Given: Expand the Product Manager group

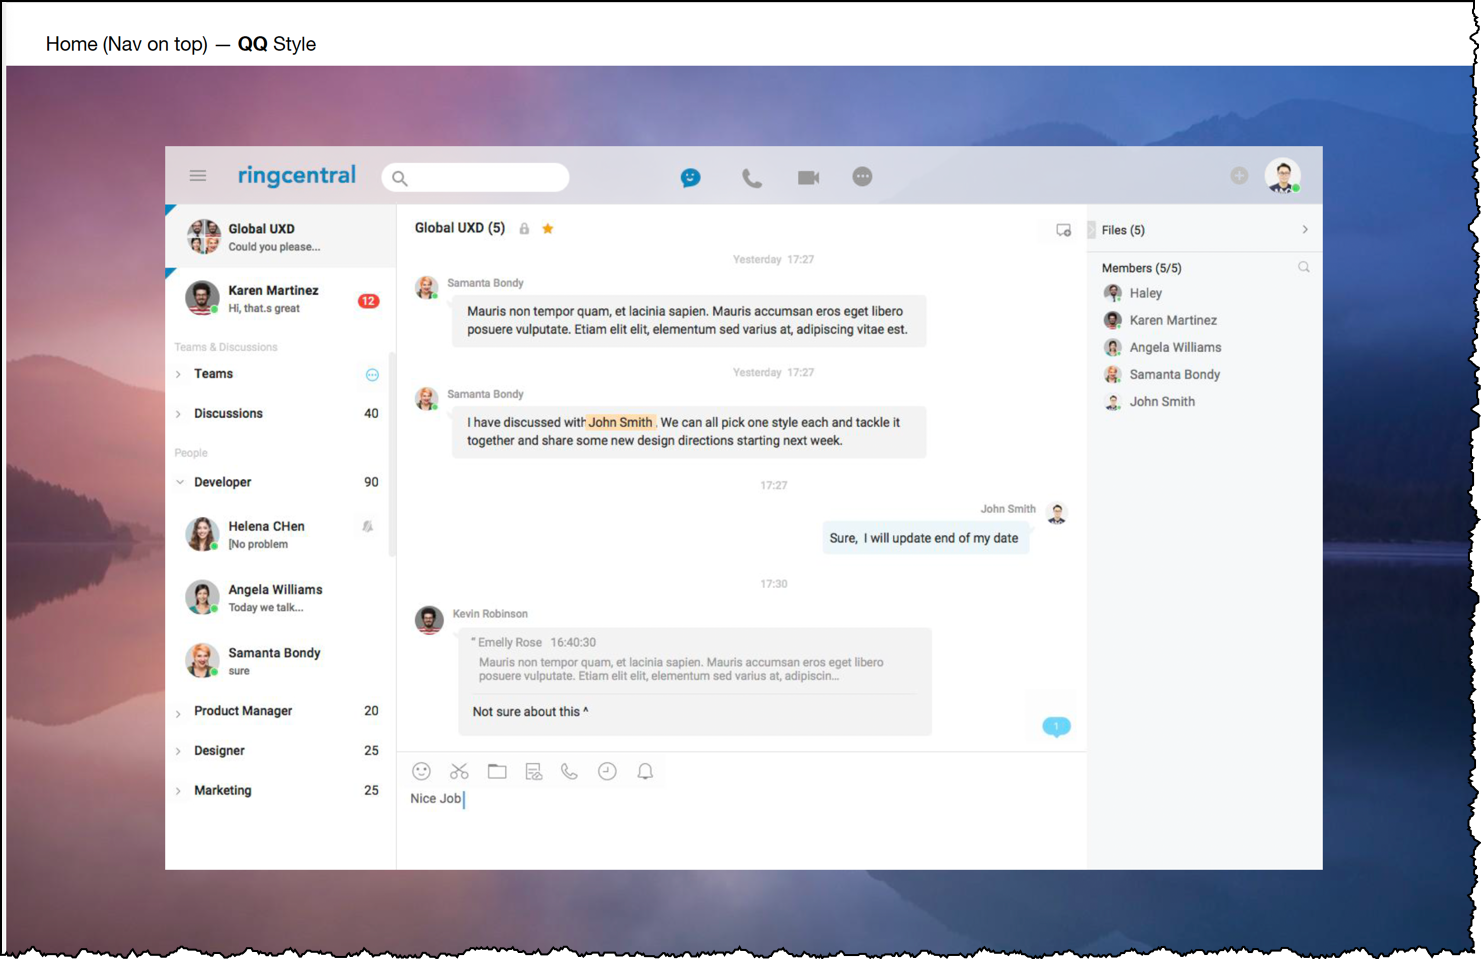Looking at the screenshot, I should click(x=178, y=713).
